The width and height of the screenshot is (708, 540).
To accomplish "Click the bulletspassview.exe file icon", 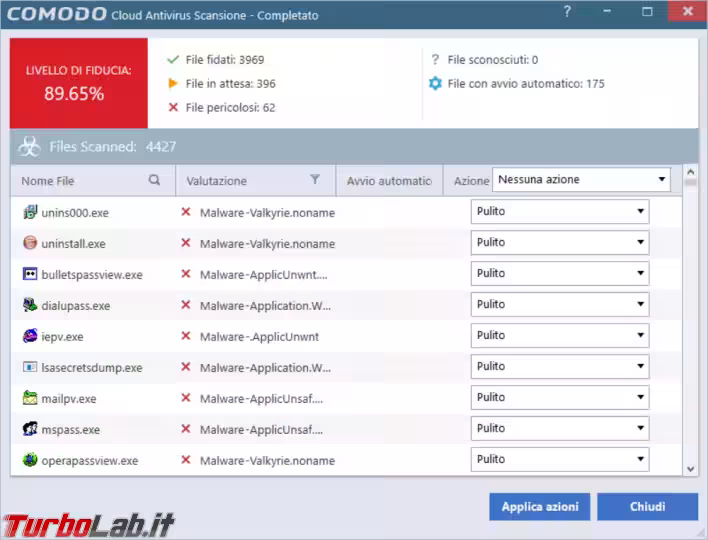I will (30, 274).
